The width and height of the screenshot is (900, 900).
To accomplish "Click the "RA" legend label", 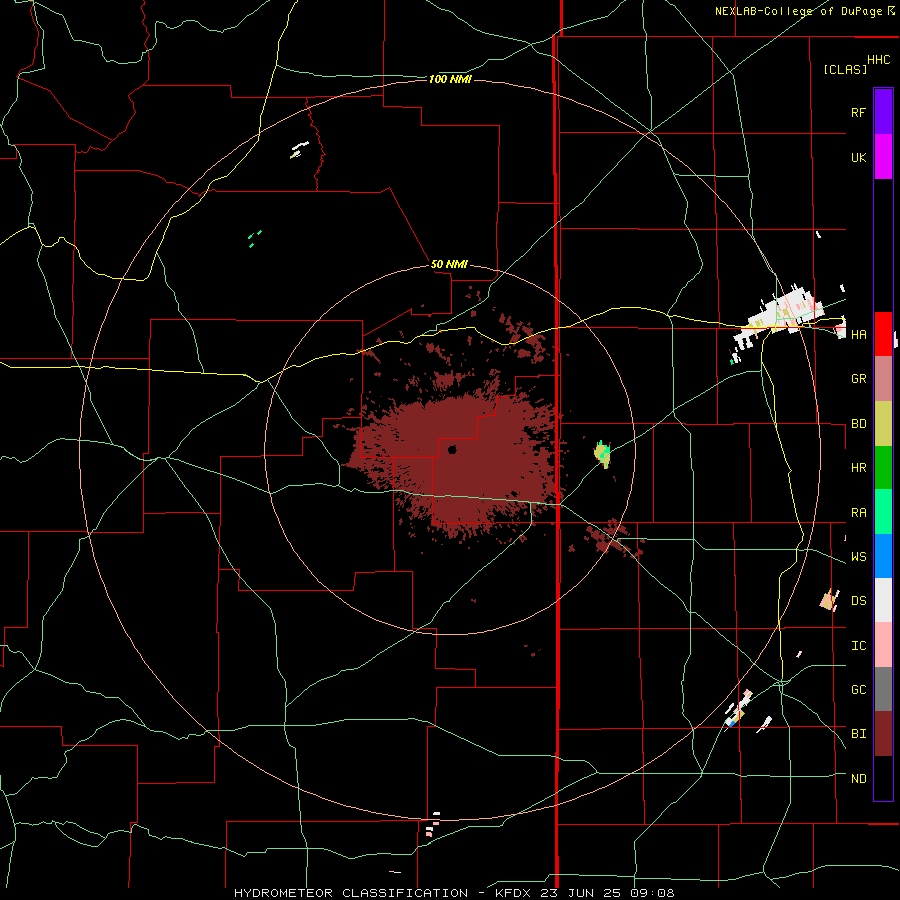I will click(858, 513).
